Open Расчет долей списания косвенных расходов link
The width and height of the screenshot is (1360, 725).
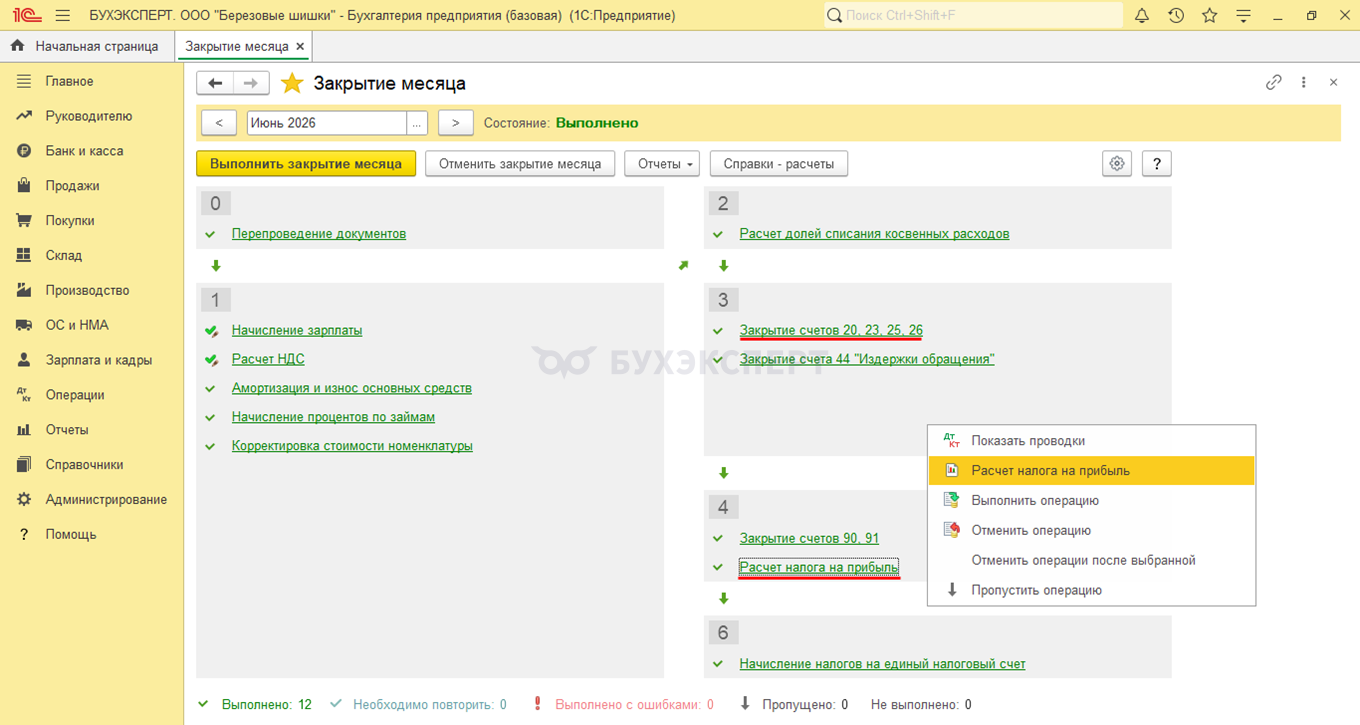click(875, 234)
